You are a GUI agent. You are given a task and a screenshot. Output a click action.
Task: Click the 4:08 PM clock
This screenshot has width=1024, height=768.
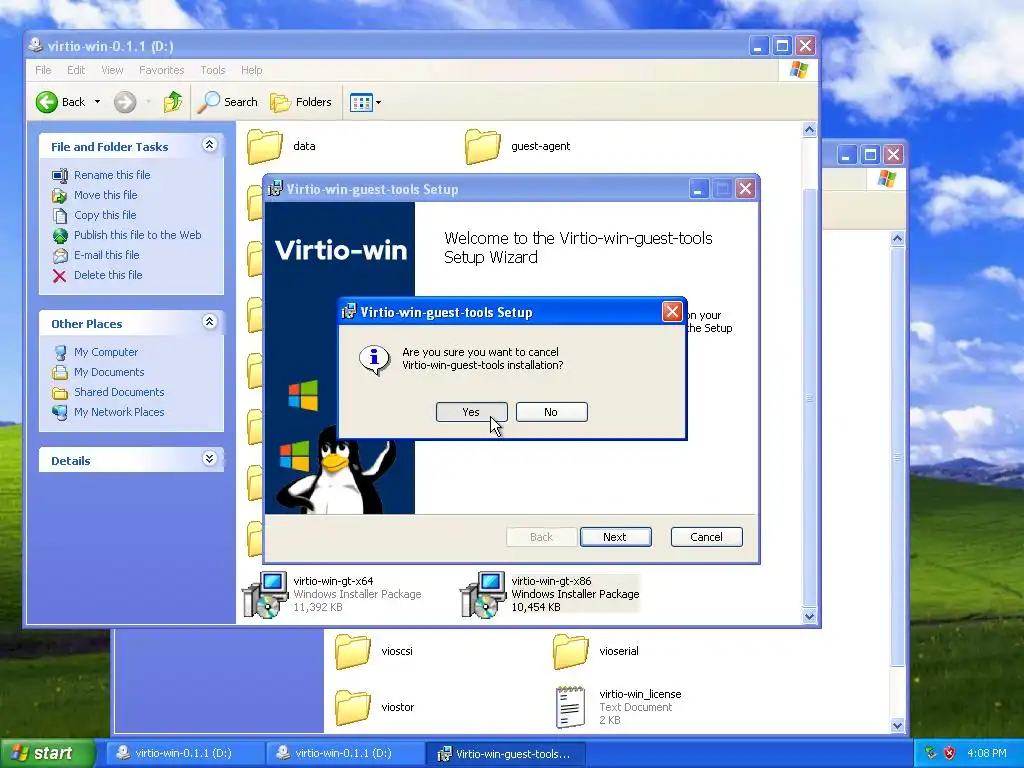[987, 753]
